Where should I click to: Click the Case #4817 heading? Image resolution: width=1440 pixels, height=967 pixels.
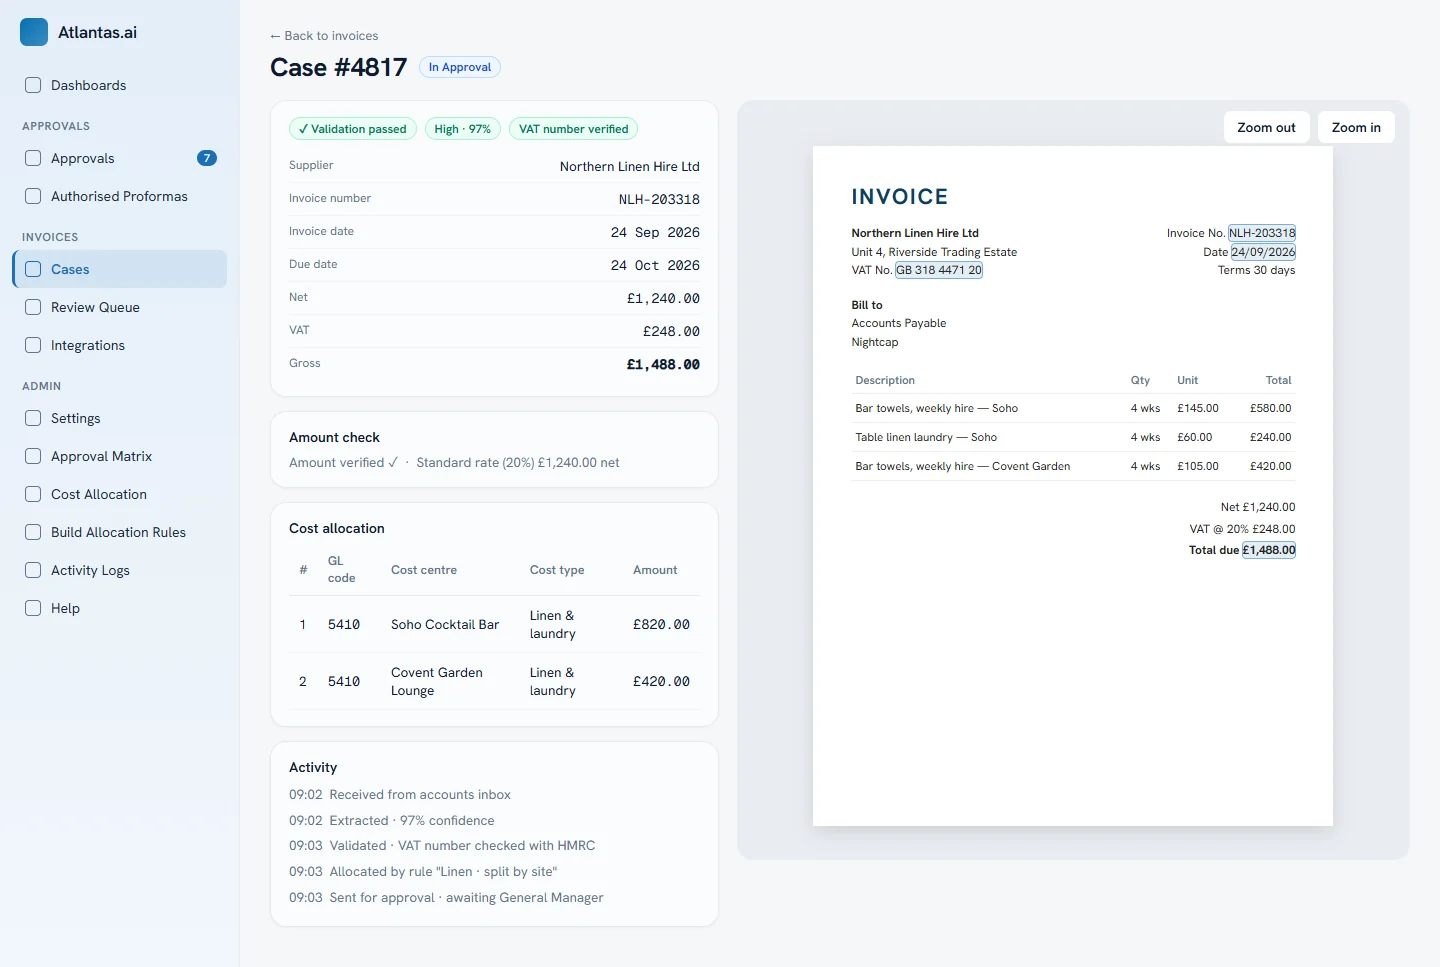339,67
